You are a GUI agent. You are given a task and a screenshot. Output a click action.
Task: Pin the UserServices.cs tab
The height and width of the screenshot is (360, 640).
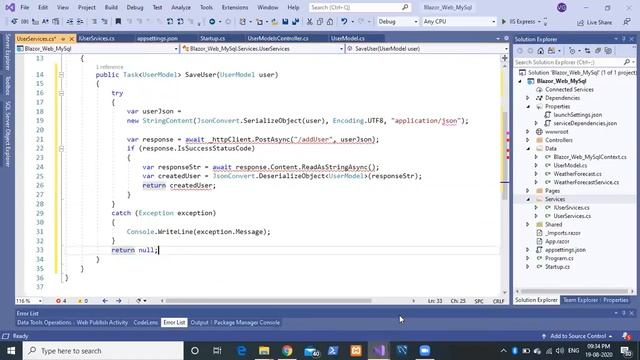coord(63,39)
